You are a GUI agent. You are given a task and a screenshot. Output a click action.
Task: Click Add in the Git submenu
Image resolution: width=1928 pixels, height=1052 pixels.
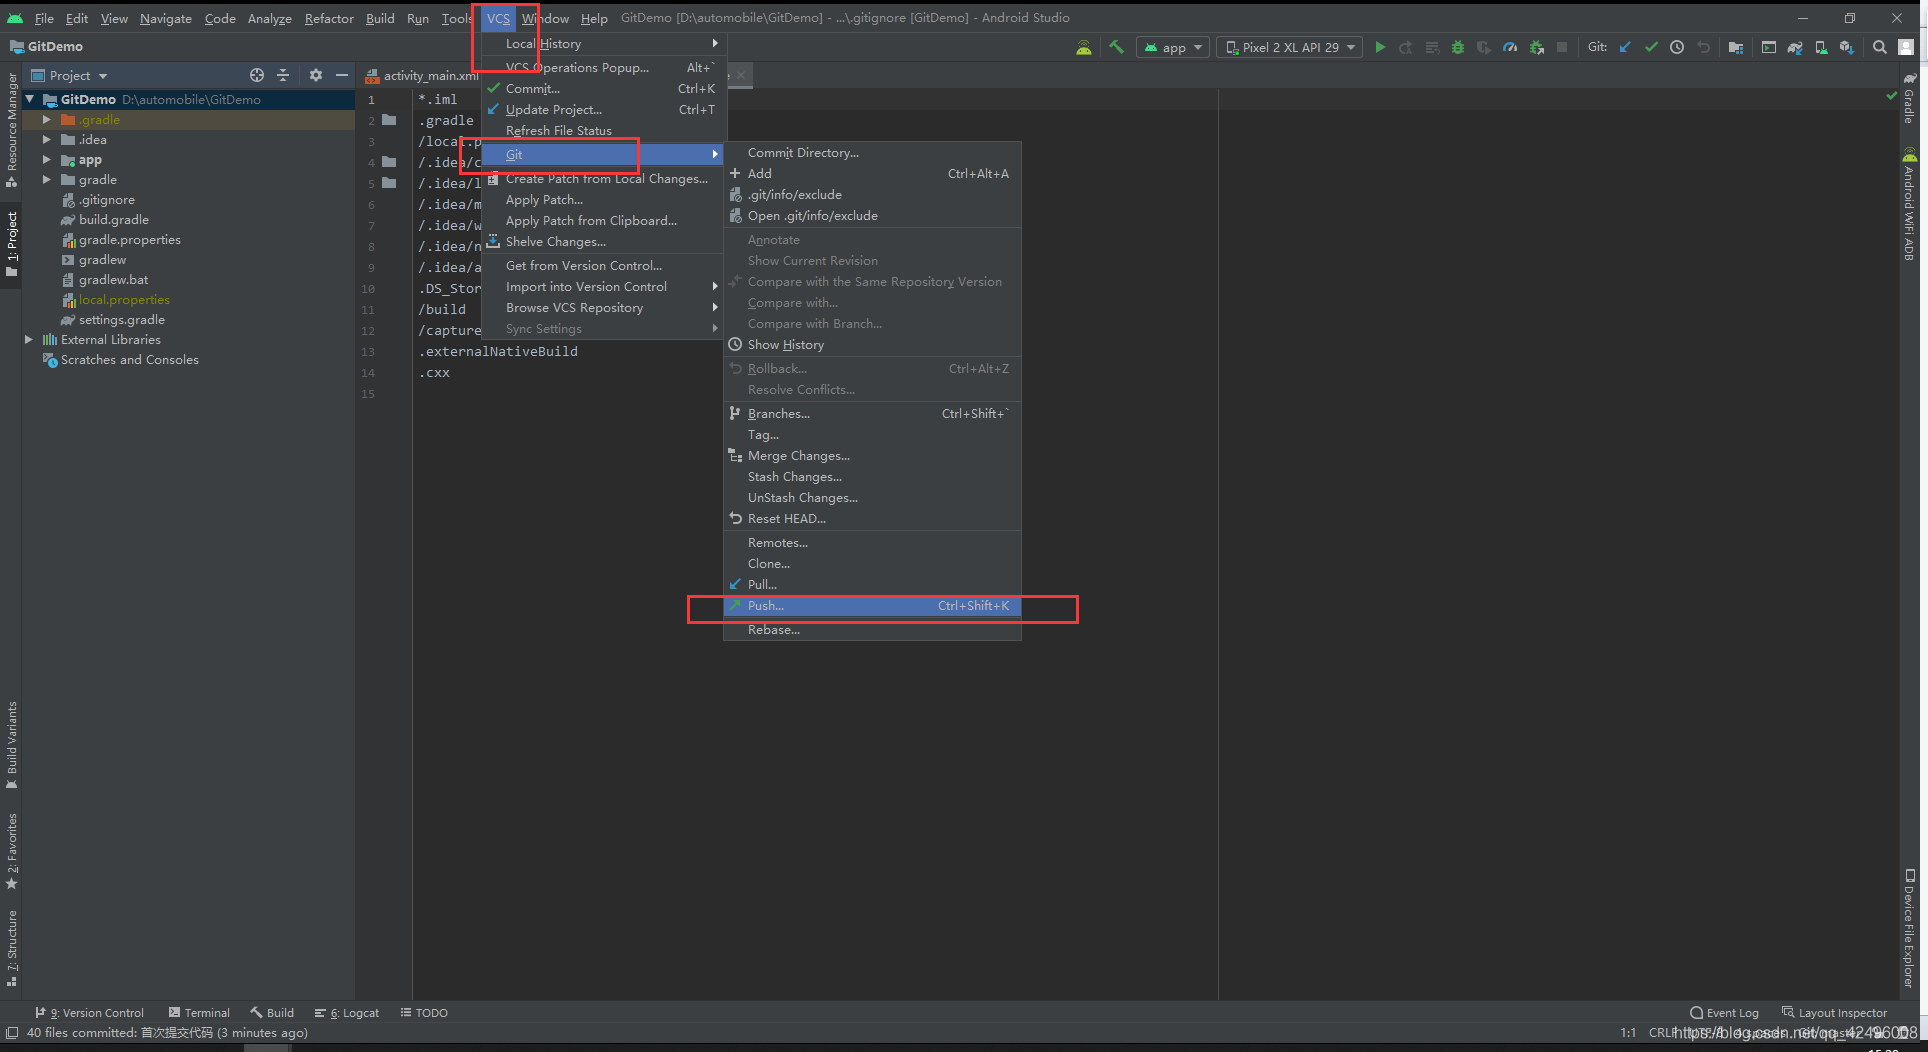click(x=872, y=174)
